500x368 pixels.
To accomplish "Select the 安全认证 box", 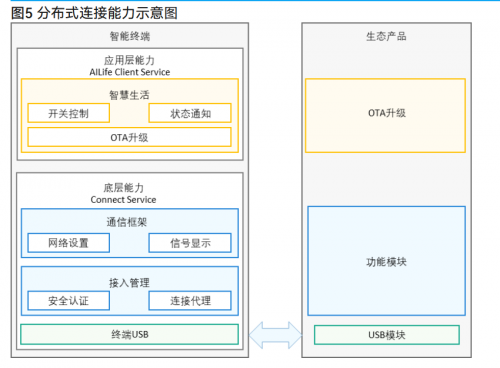I will 69,301.
